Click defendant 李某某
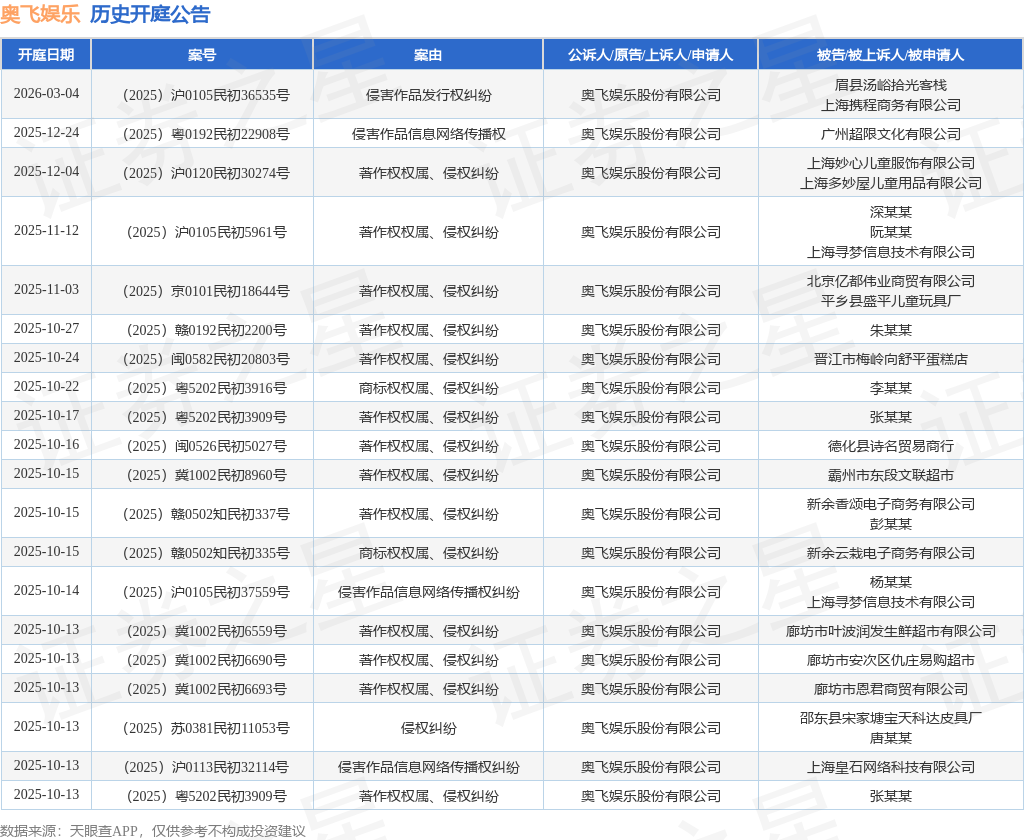 tap(891, 388)
